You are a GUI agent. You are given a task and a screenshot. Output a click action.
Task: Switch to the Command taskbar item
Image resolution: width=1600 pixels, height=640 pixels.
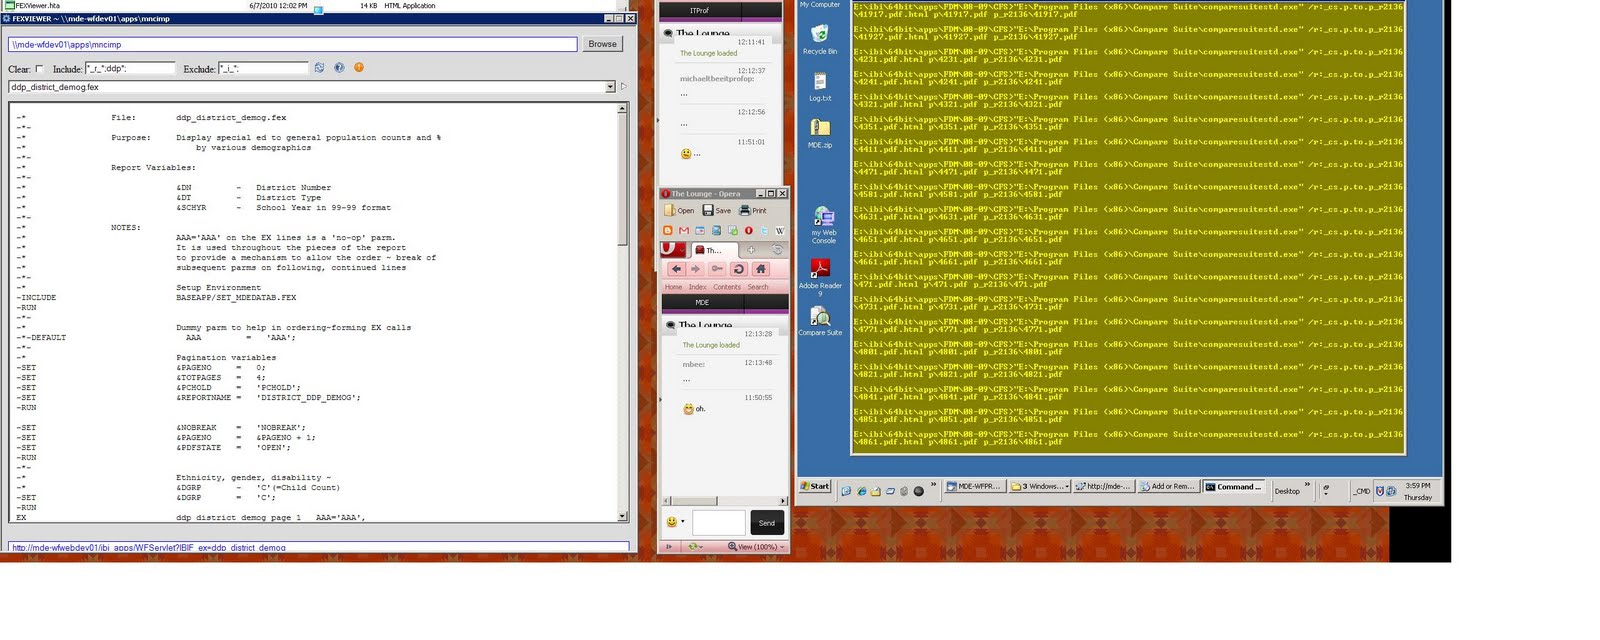click(x=1233, y=487)
